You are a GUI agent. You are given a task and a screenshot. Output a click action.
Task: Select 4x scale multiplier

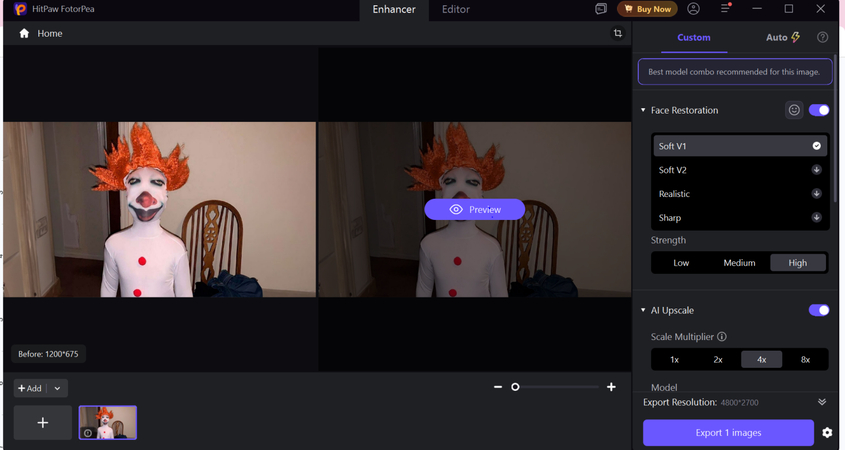point(761,359)
